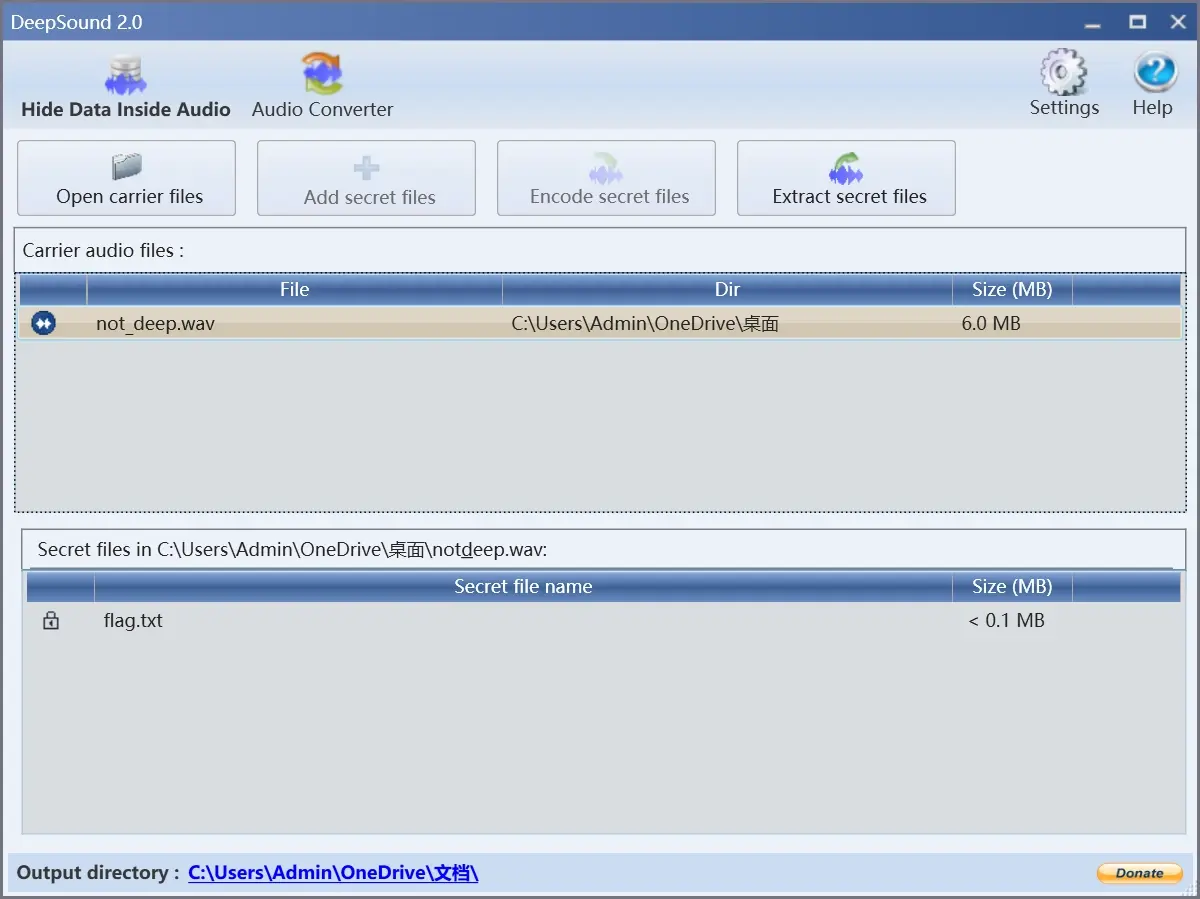Click the secret files Size (MB) header
Screen dimensions: 1200x899
1012,587
